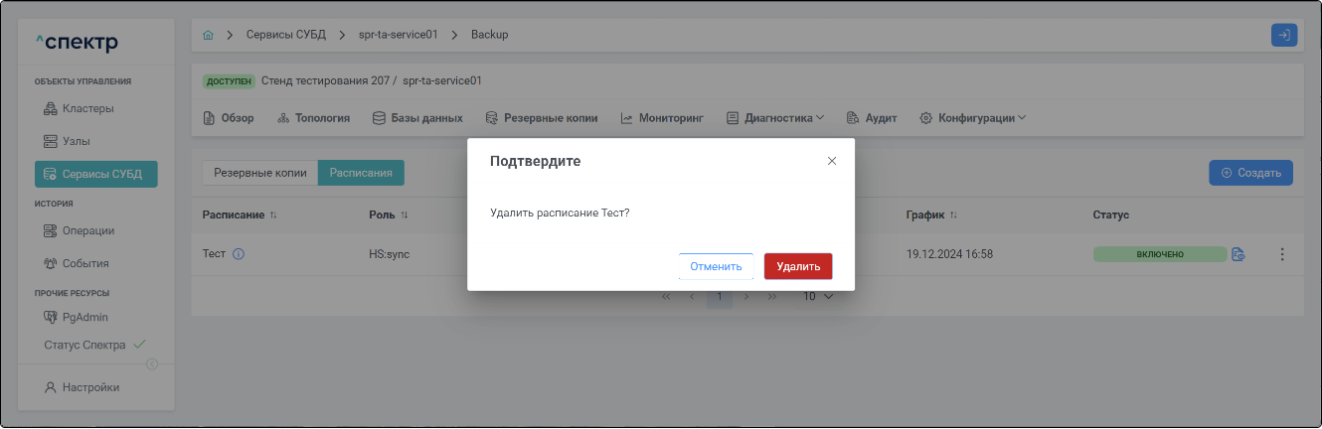The height and width of the screenshot is (429, 1322).
Task: Click the home icon in breadcrumb
Action: click(208, 35)
